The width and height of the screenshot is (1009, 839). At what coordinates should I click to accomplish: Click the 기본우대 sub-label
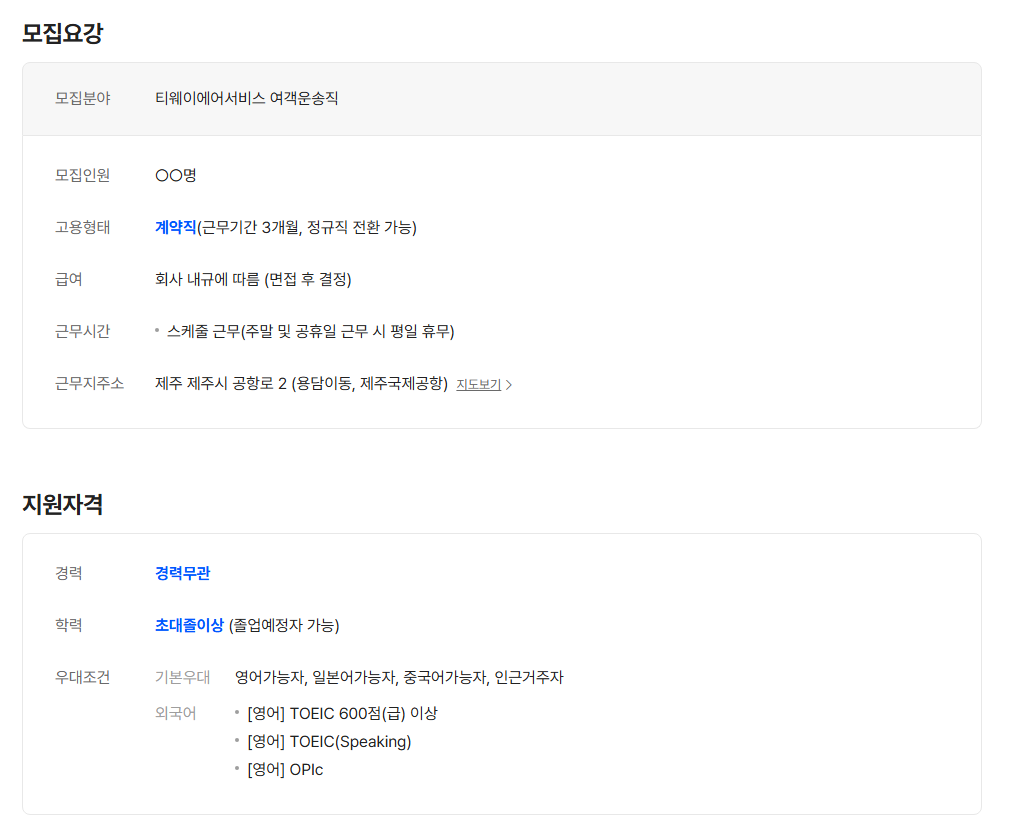[x=182, y=677]
